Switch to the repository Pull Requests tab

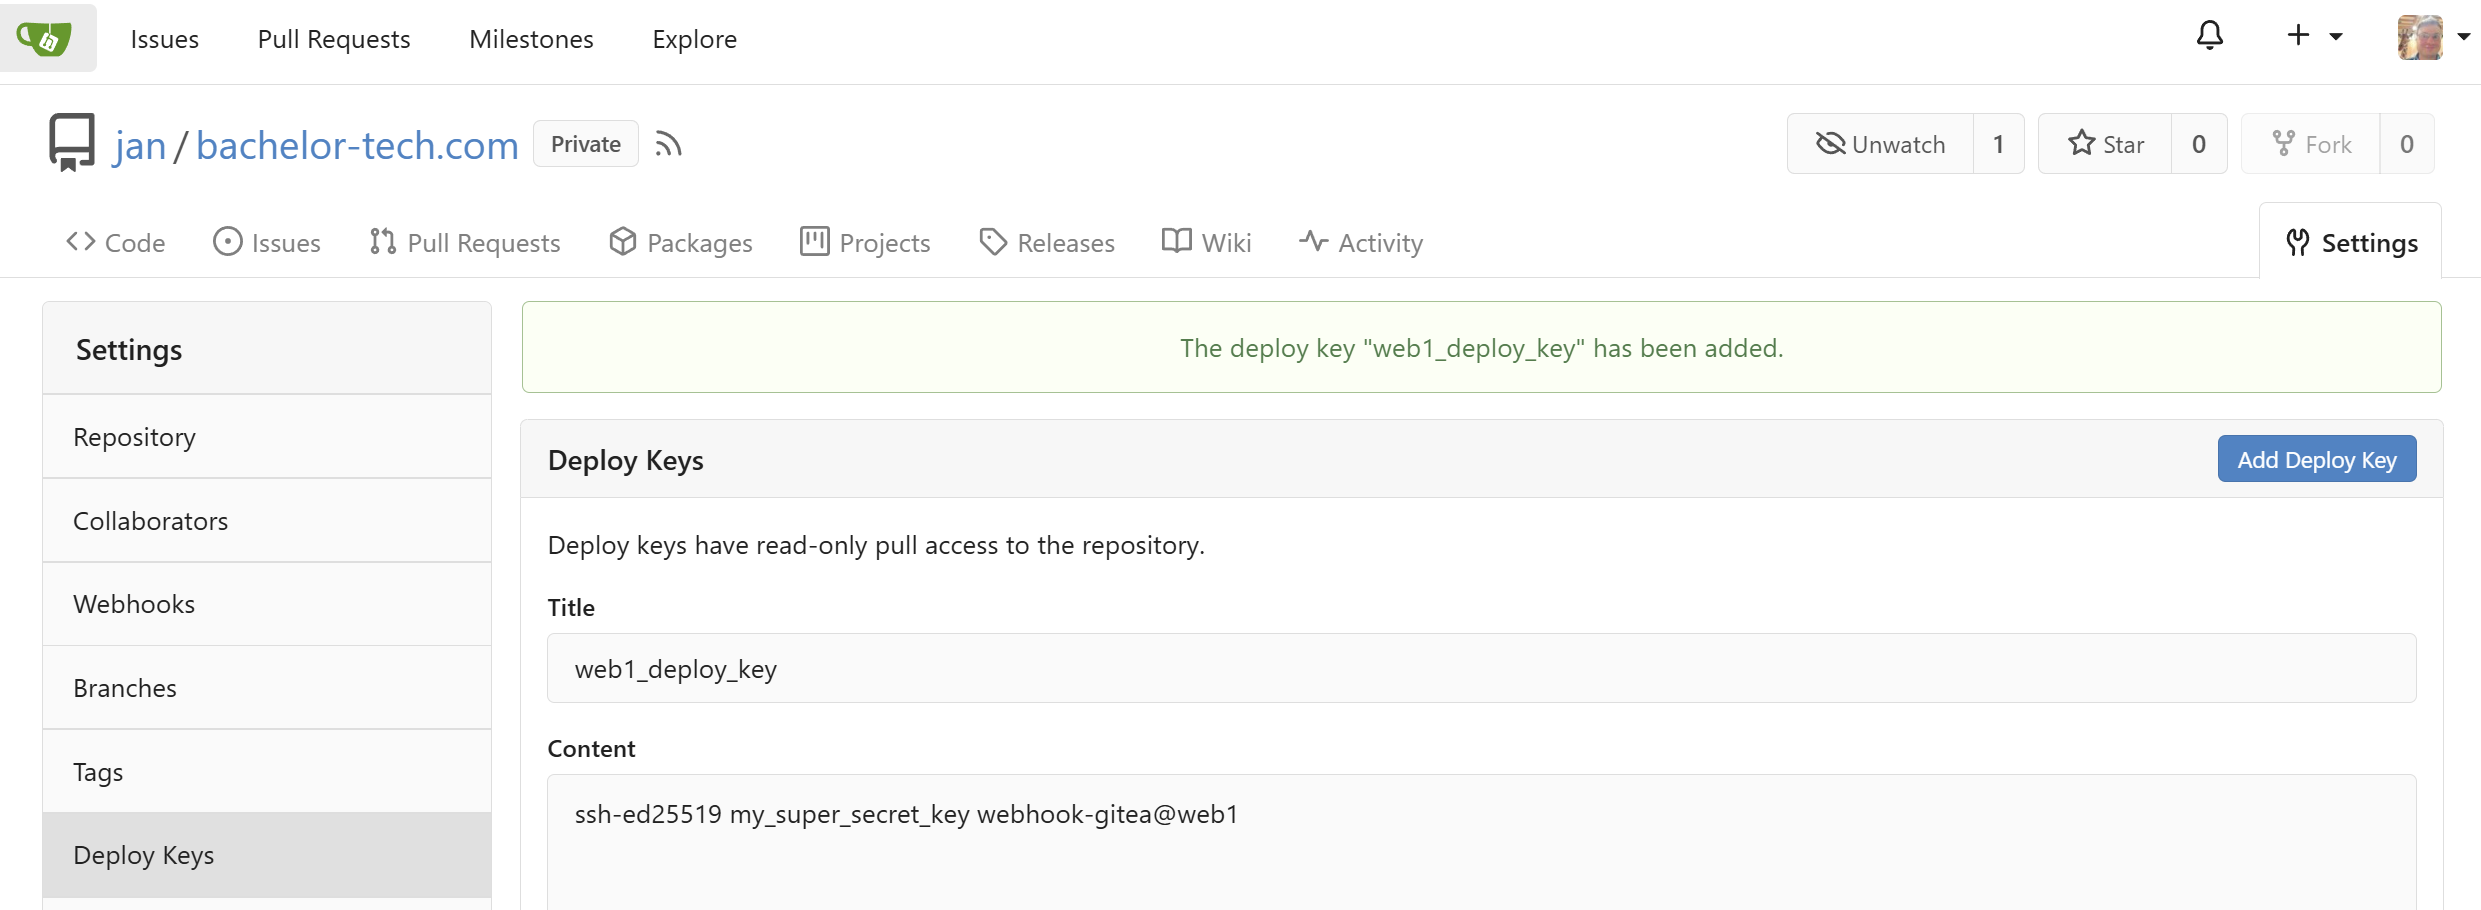tap(465, 242)
